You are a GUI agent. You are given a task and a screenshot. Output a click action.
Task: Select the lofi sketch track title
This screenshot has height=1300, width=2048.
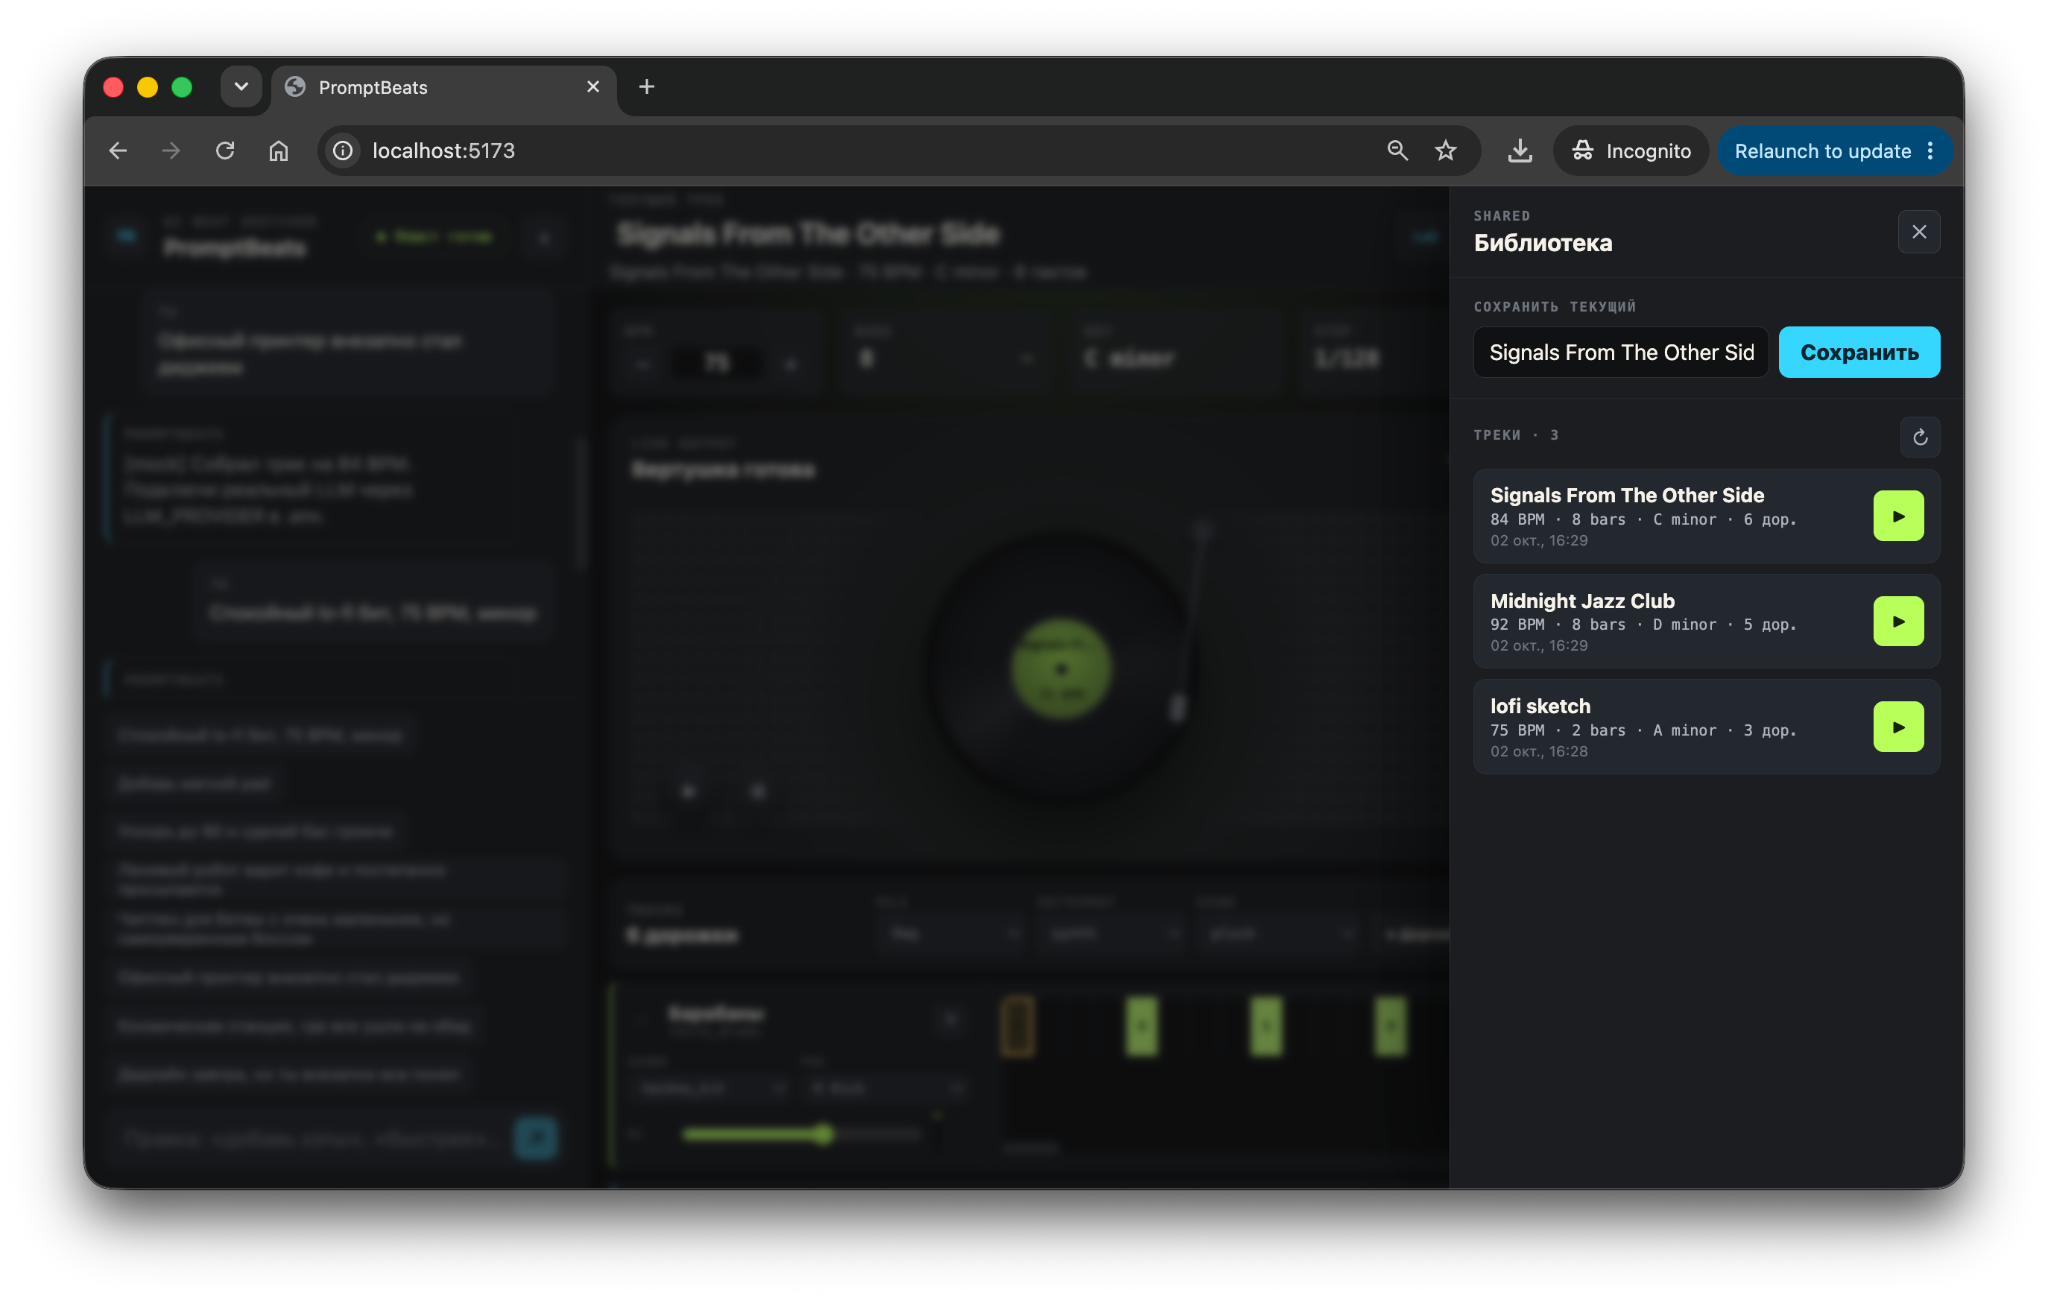[1540, 706]
